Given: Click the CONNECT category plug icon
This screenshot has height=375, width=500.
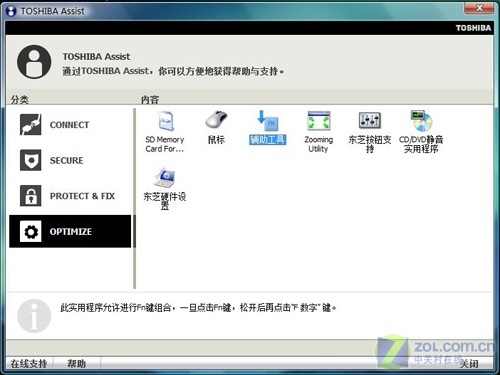Looking at the screenshot, I should pyautogui.click(x=31, y=125).
